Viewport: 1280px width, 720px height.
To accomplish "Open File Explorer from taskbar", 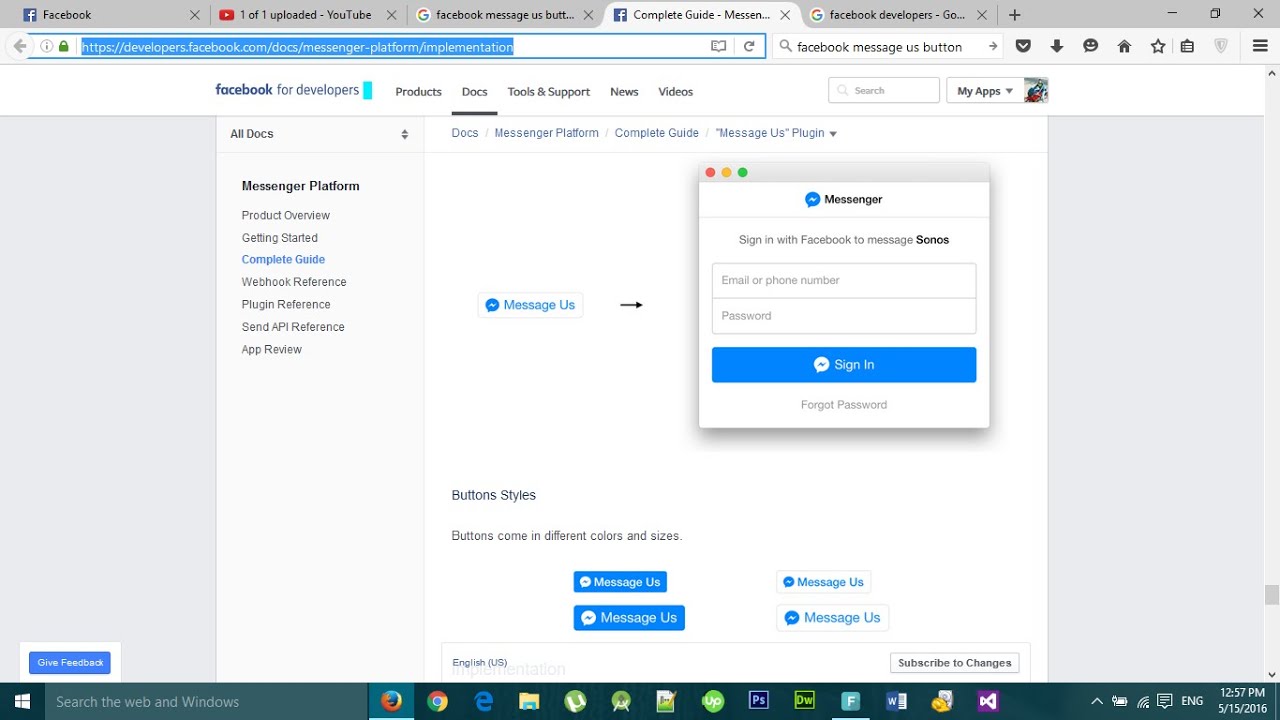I will tap(529, 701).
